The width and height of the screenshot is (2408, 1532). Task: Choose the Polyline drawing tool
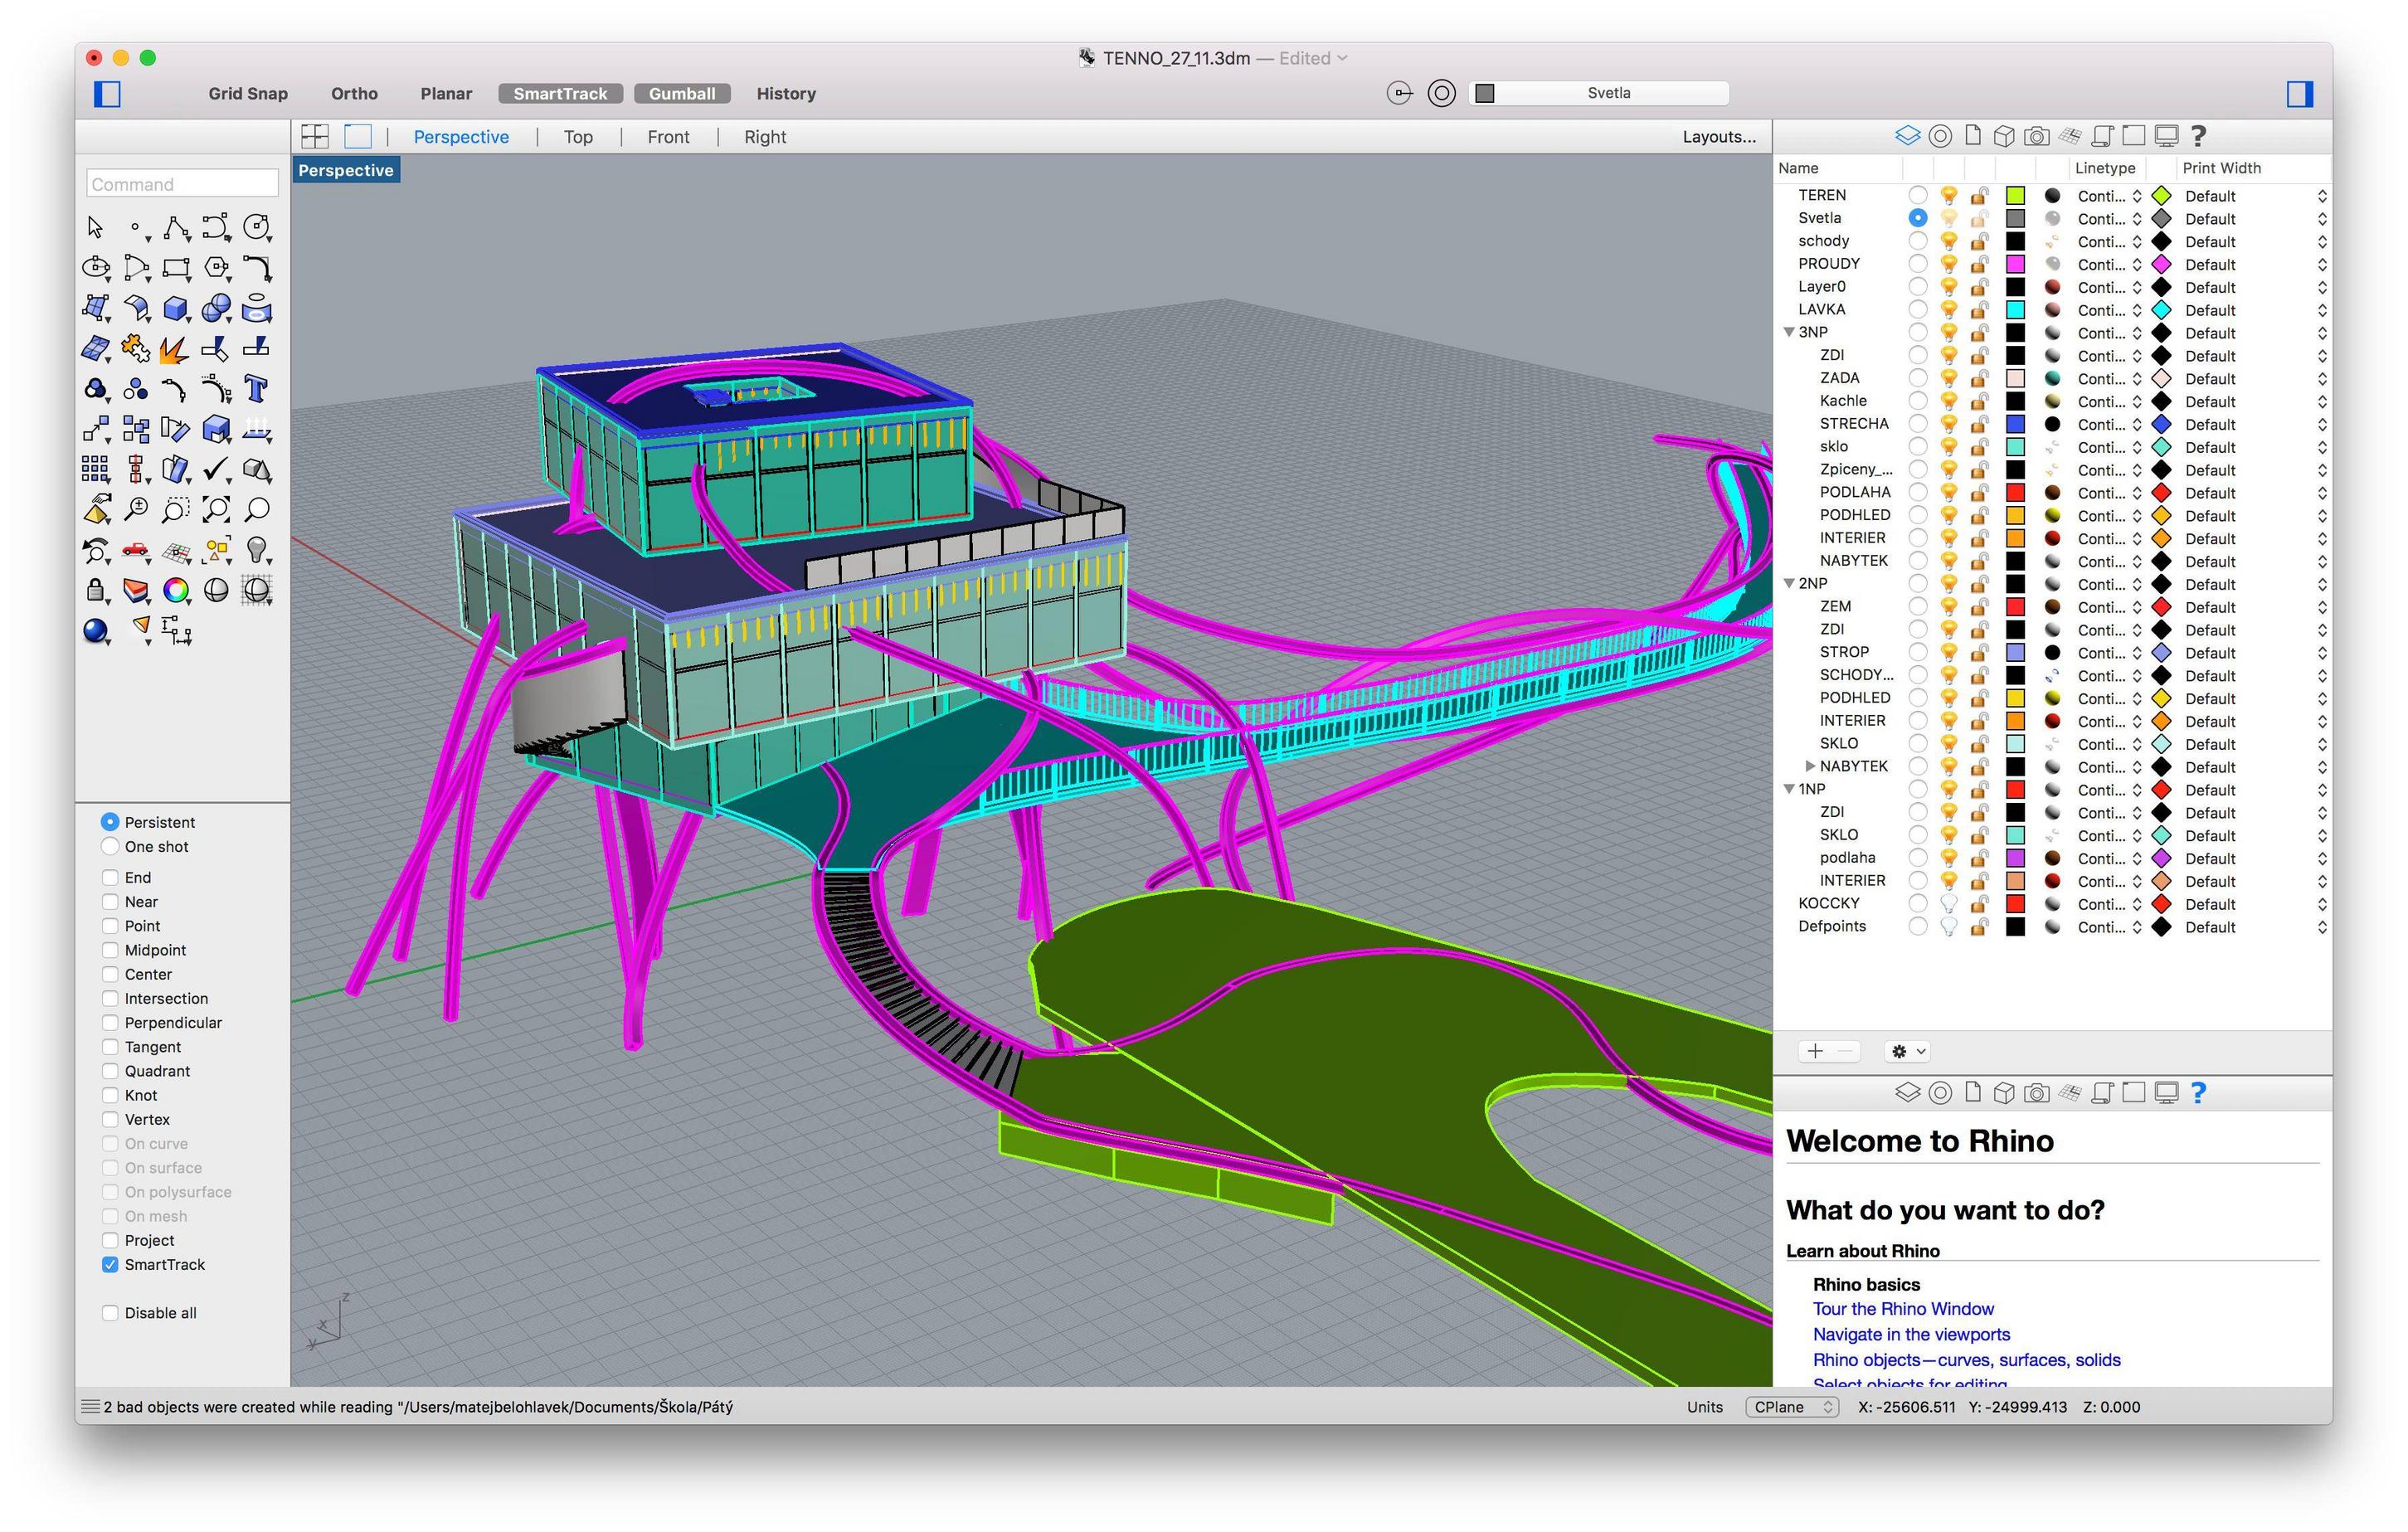176,228
